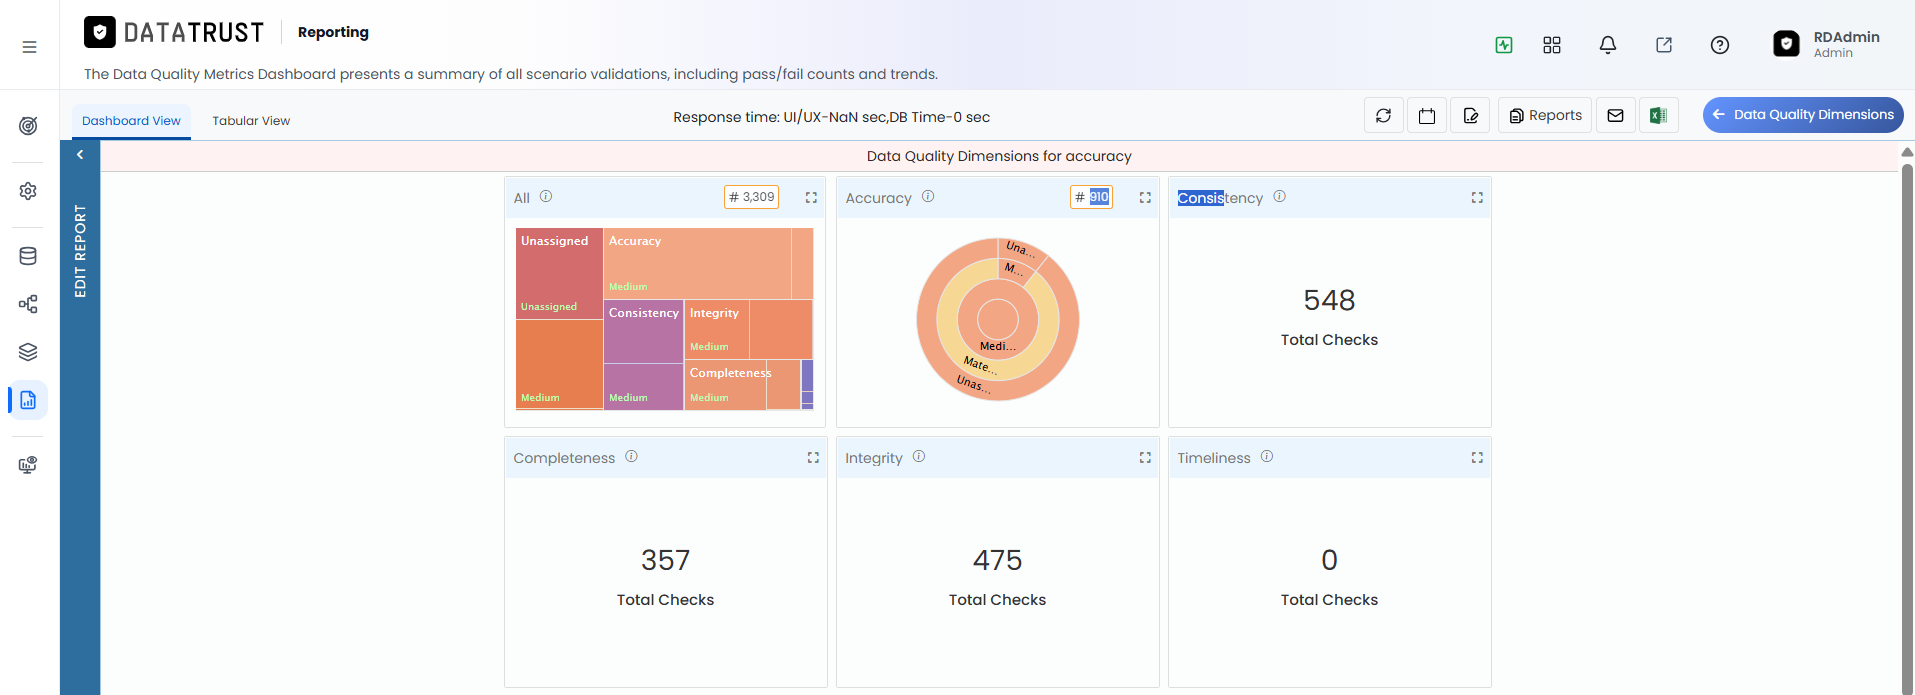
Task: Open the notifications bell
Action: [x=1608, y=45]
